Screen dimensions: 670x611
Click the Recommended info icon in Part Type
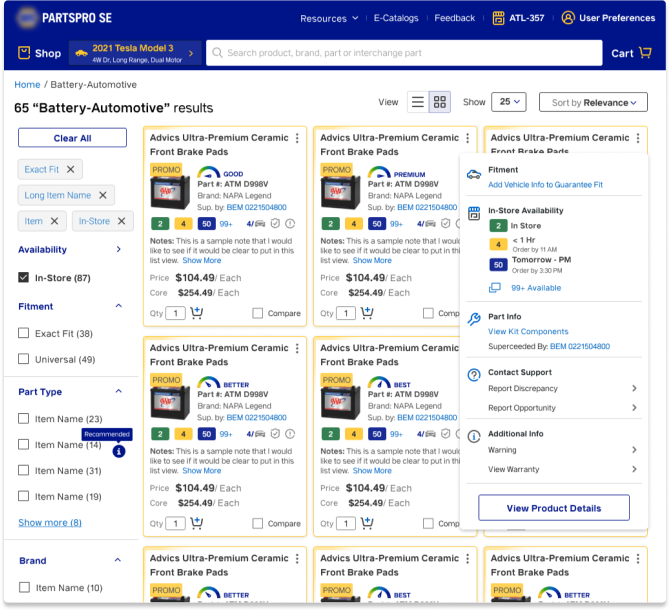(119, 451)
